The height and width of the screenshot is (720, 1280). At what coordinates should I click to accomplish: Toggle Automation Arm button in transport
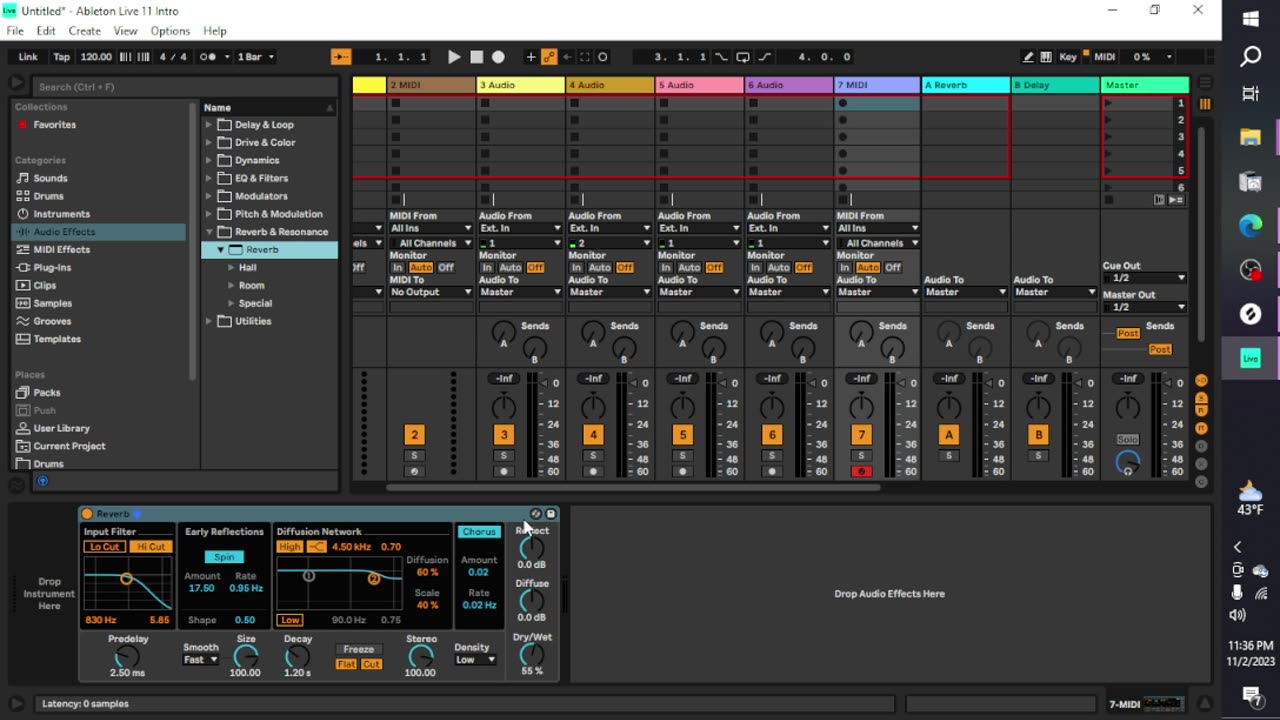pyautogui.click(x=548, y=57)
